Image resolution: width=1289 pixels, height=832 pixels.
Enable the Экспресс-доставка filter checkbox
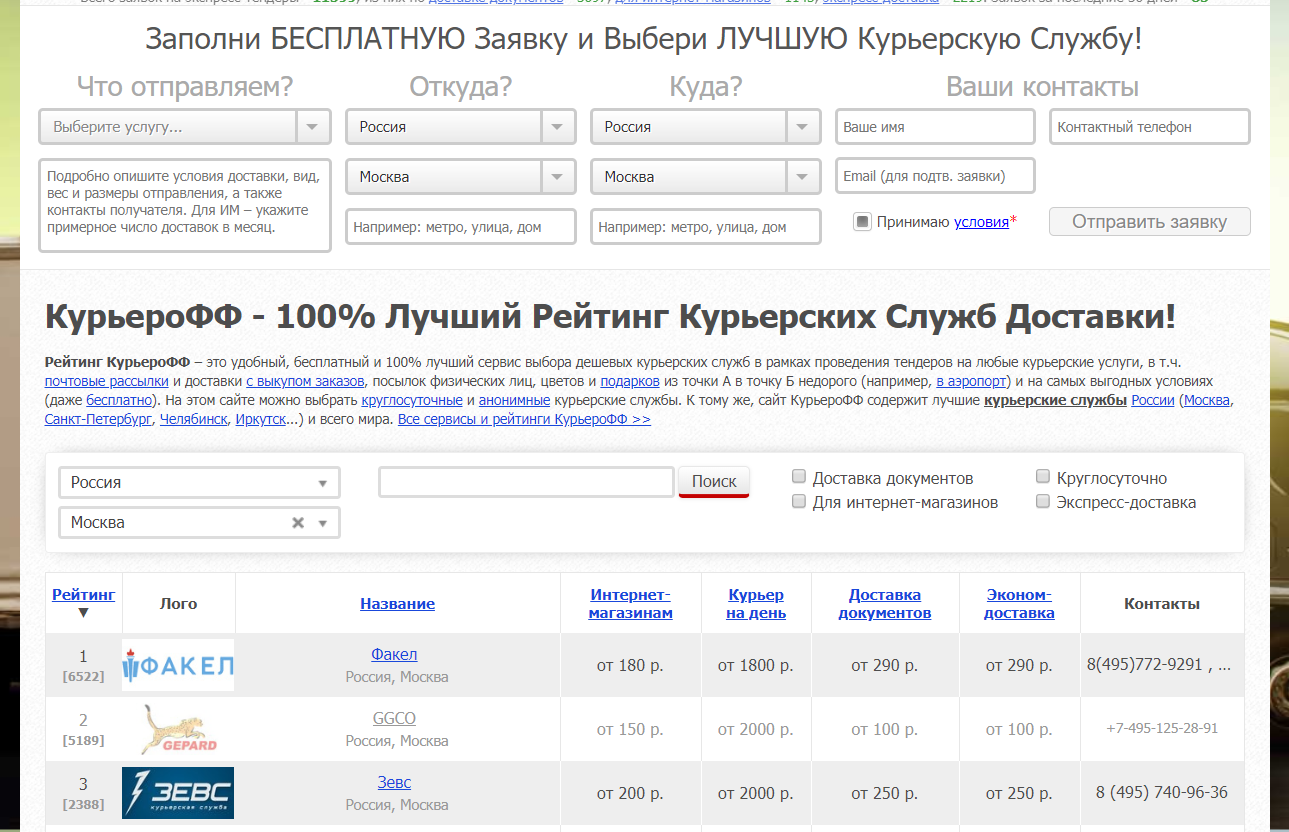[1043, 501]
